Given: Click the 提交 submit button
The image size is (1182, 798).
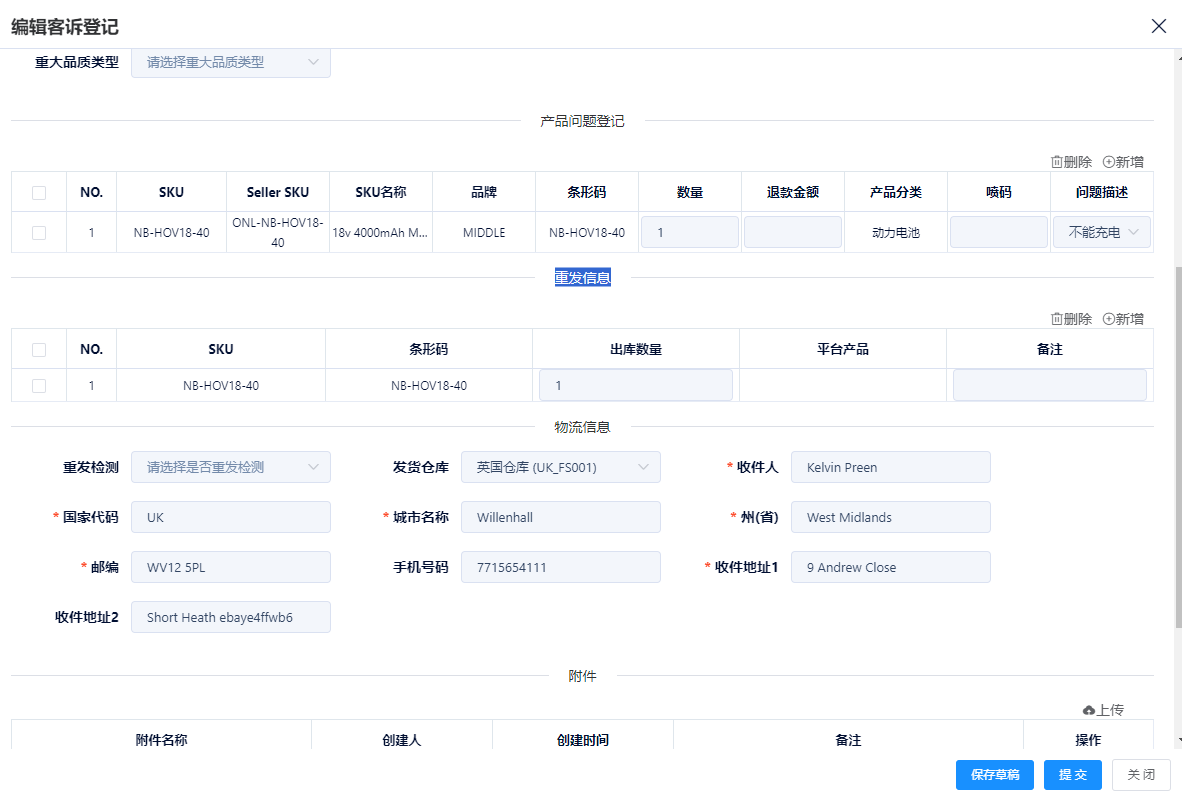Looking at the screenshot, I should click(1072, 775).
